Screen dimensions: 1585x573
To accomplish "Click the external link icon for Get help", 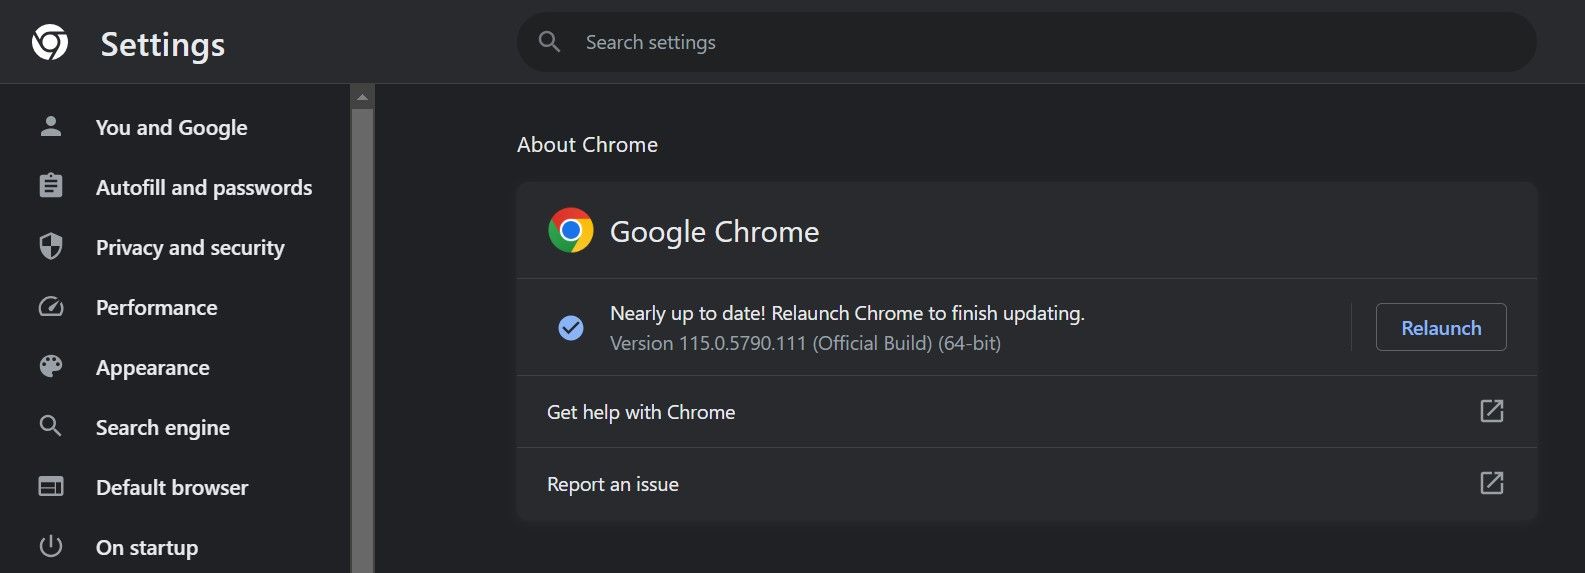I will (1491, 411).
